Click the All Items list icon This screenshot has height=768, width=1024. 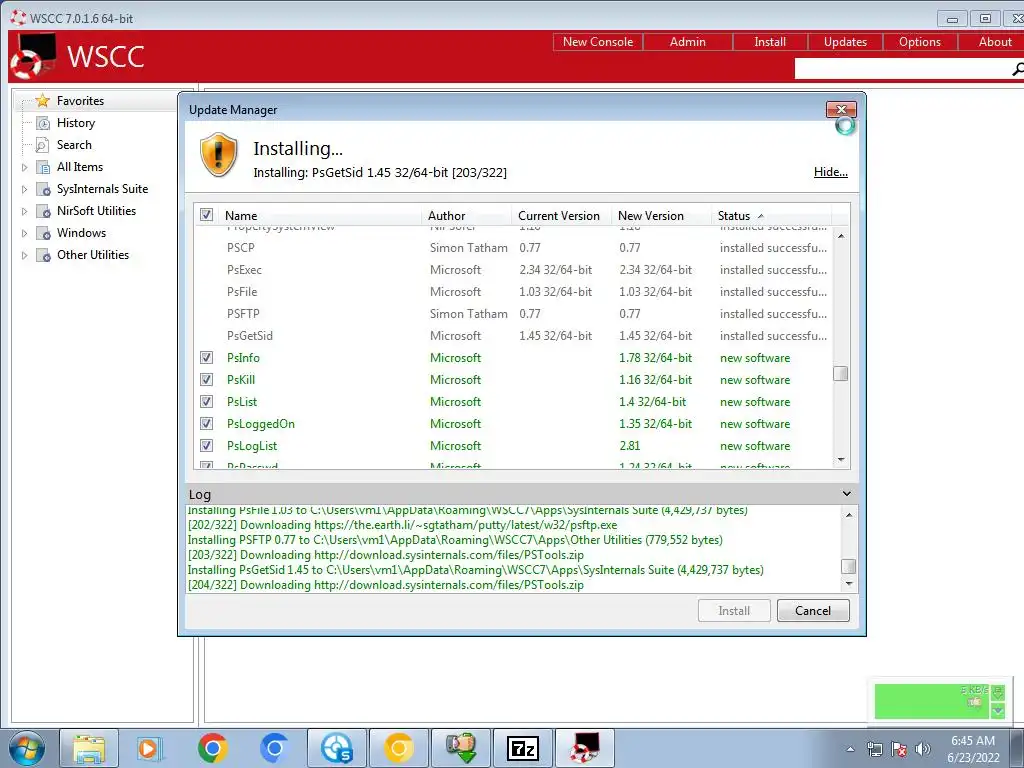(43, 167)
